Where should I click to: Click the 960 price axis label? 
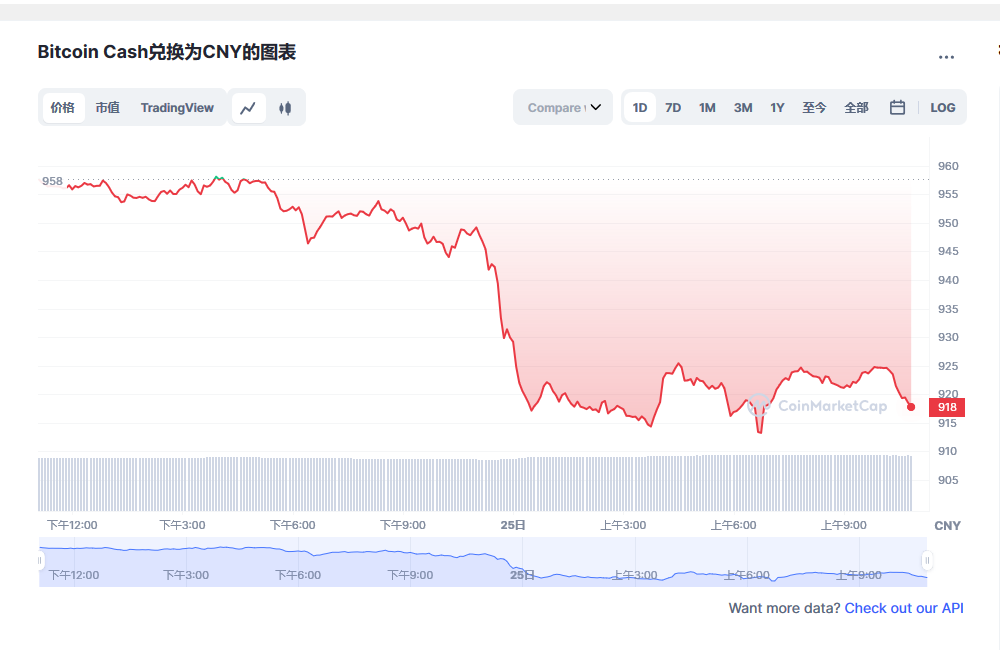948,166
